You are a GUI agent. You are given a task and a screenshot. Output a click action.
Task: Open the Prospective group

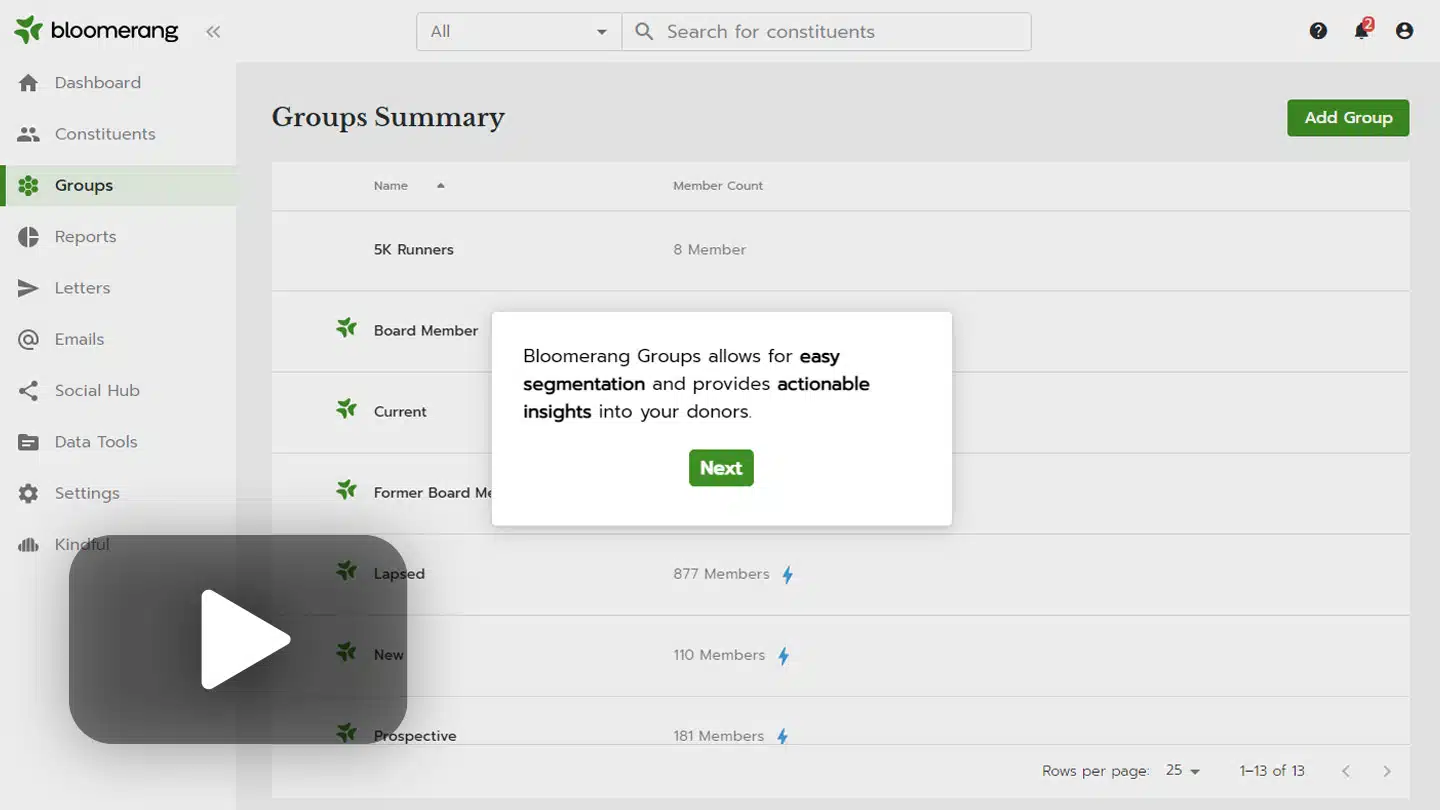click(x=415, y=736)
